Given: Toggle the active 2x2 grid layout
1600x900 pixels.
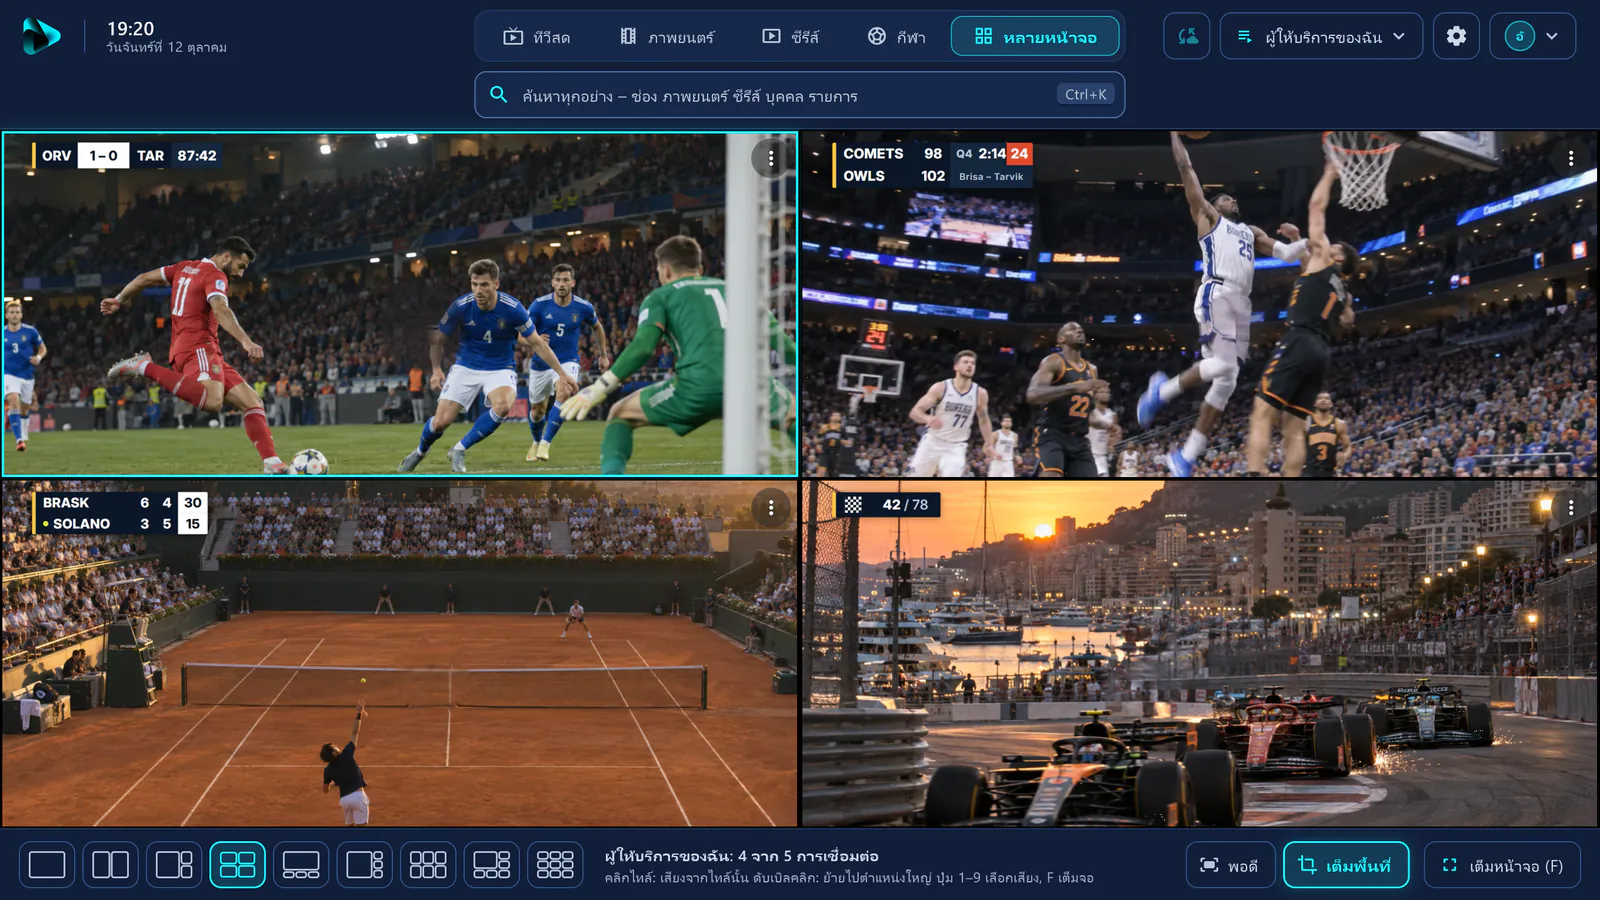Looking at the screenshot, I should click(237, 865).
